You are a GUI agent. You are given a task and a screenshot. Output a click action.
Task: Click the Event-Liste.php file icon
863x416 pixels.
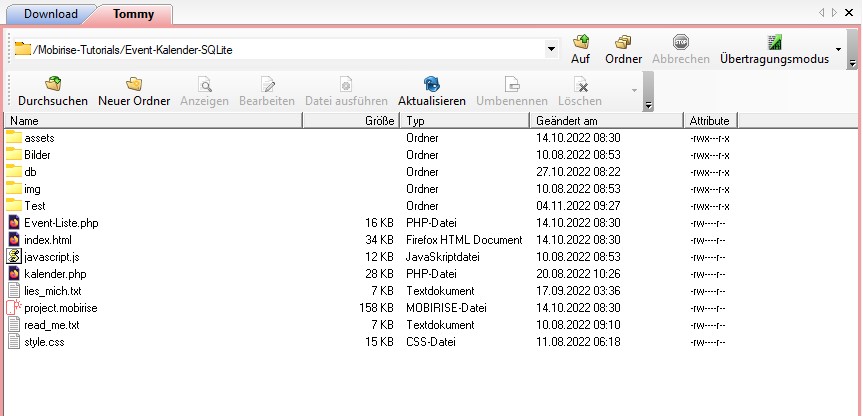tap(14, 223)
